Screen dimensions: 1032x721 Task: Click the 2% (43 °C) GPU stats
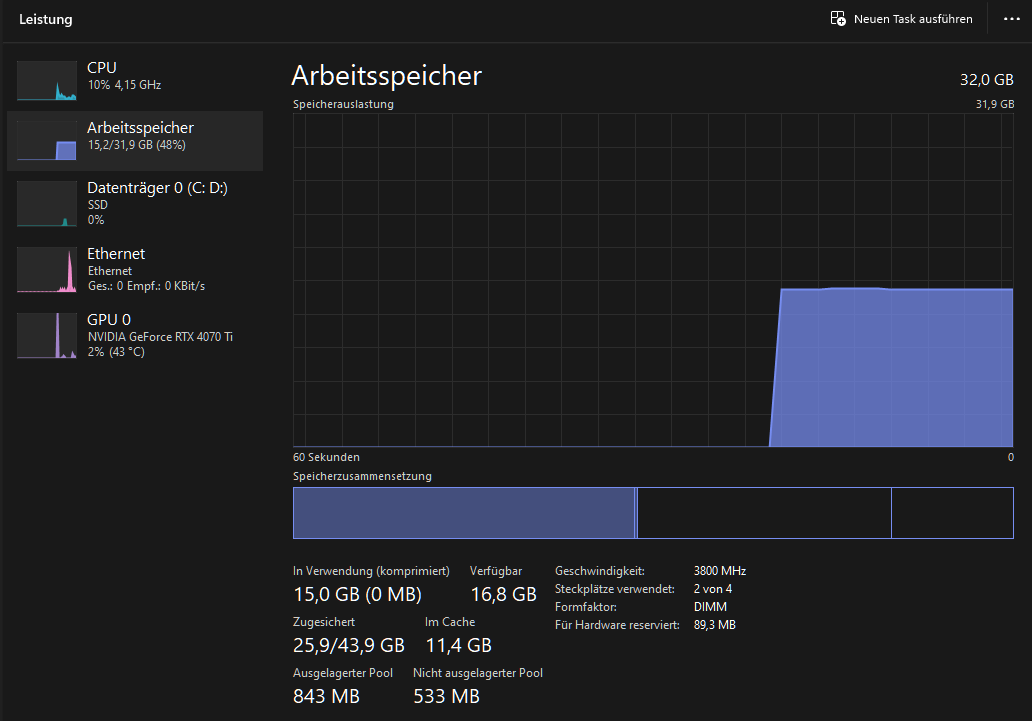tap(116, 352)
